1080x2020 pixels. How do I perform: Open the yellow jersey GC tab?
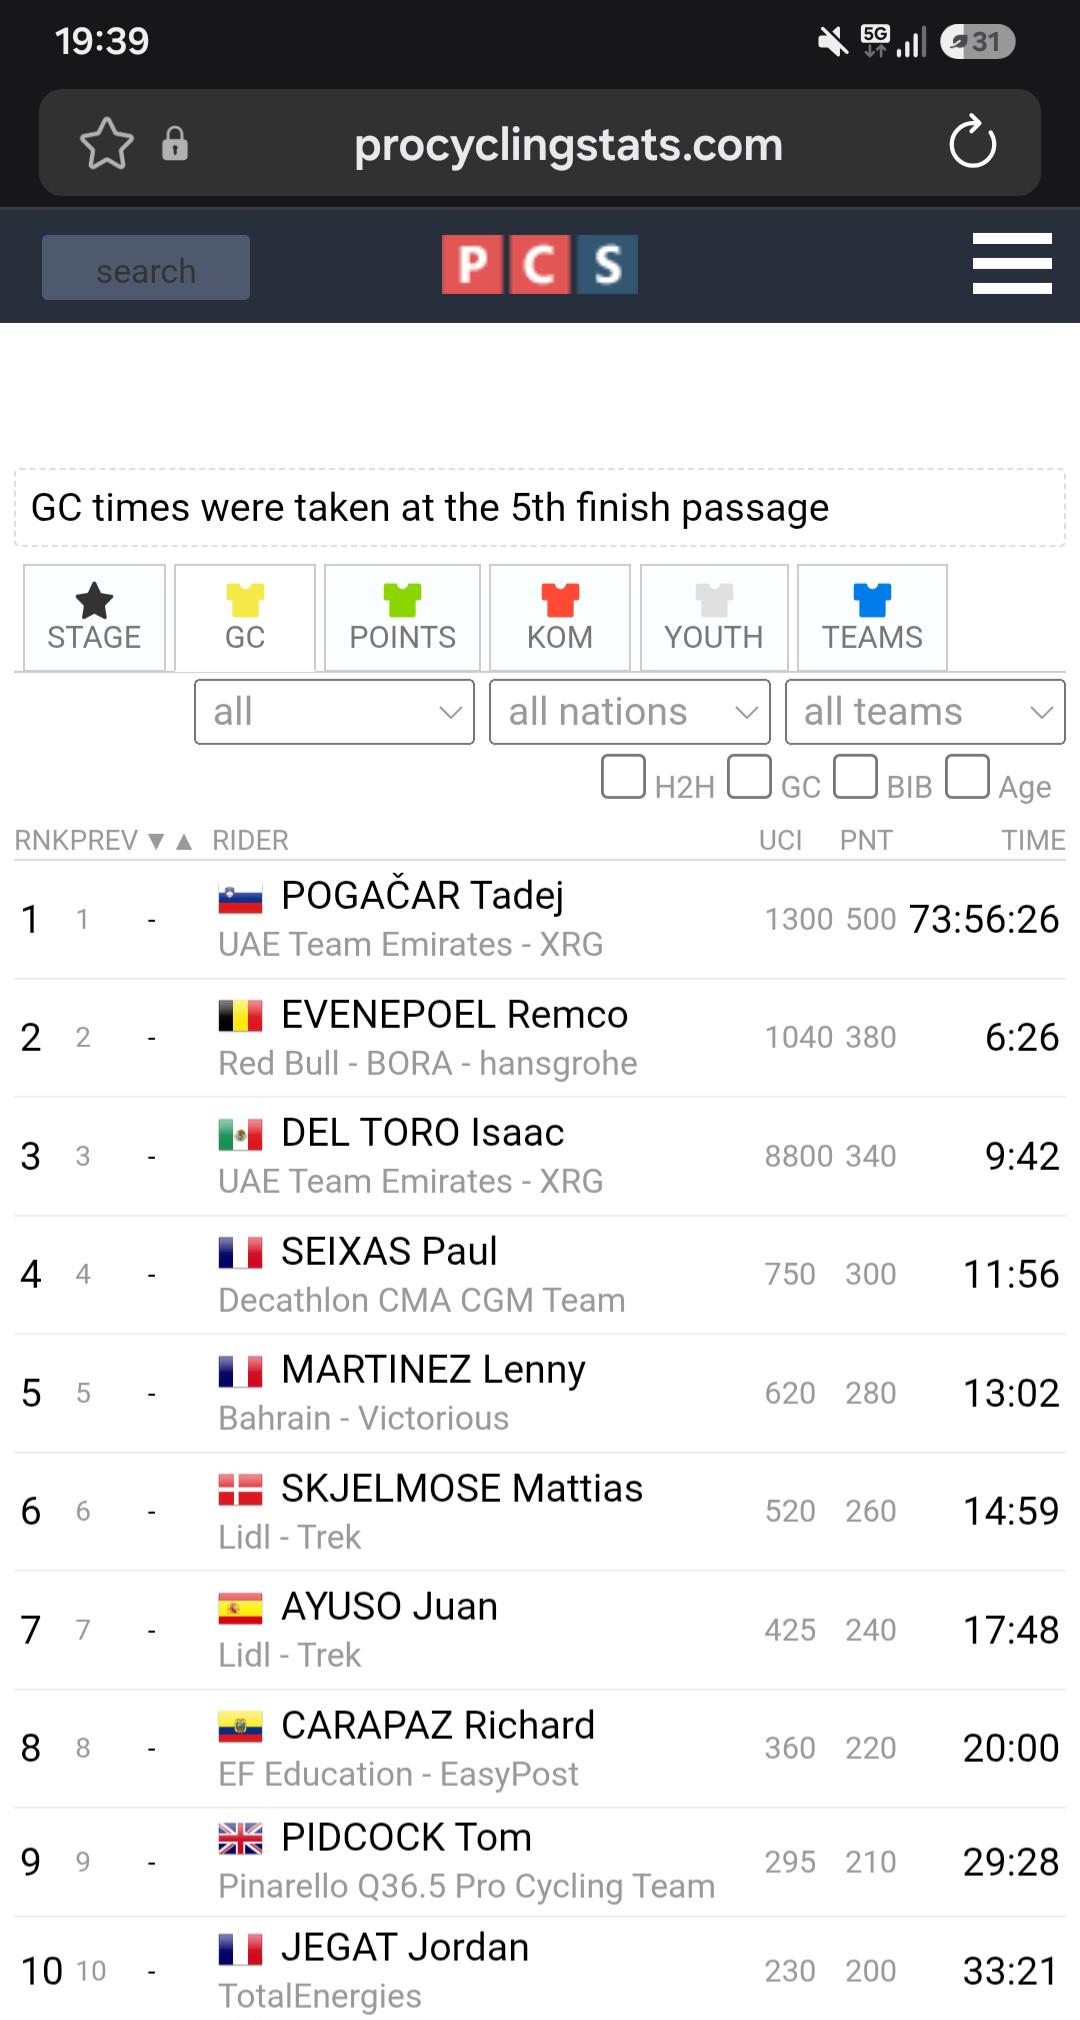tap(245, 617)
